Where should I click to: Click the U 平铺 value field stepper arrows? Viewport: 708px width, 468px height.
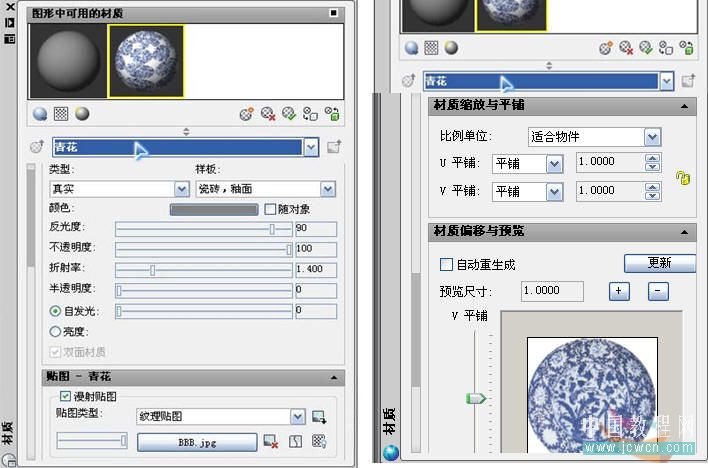coord(652,163)
